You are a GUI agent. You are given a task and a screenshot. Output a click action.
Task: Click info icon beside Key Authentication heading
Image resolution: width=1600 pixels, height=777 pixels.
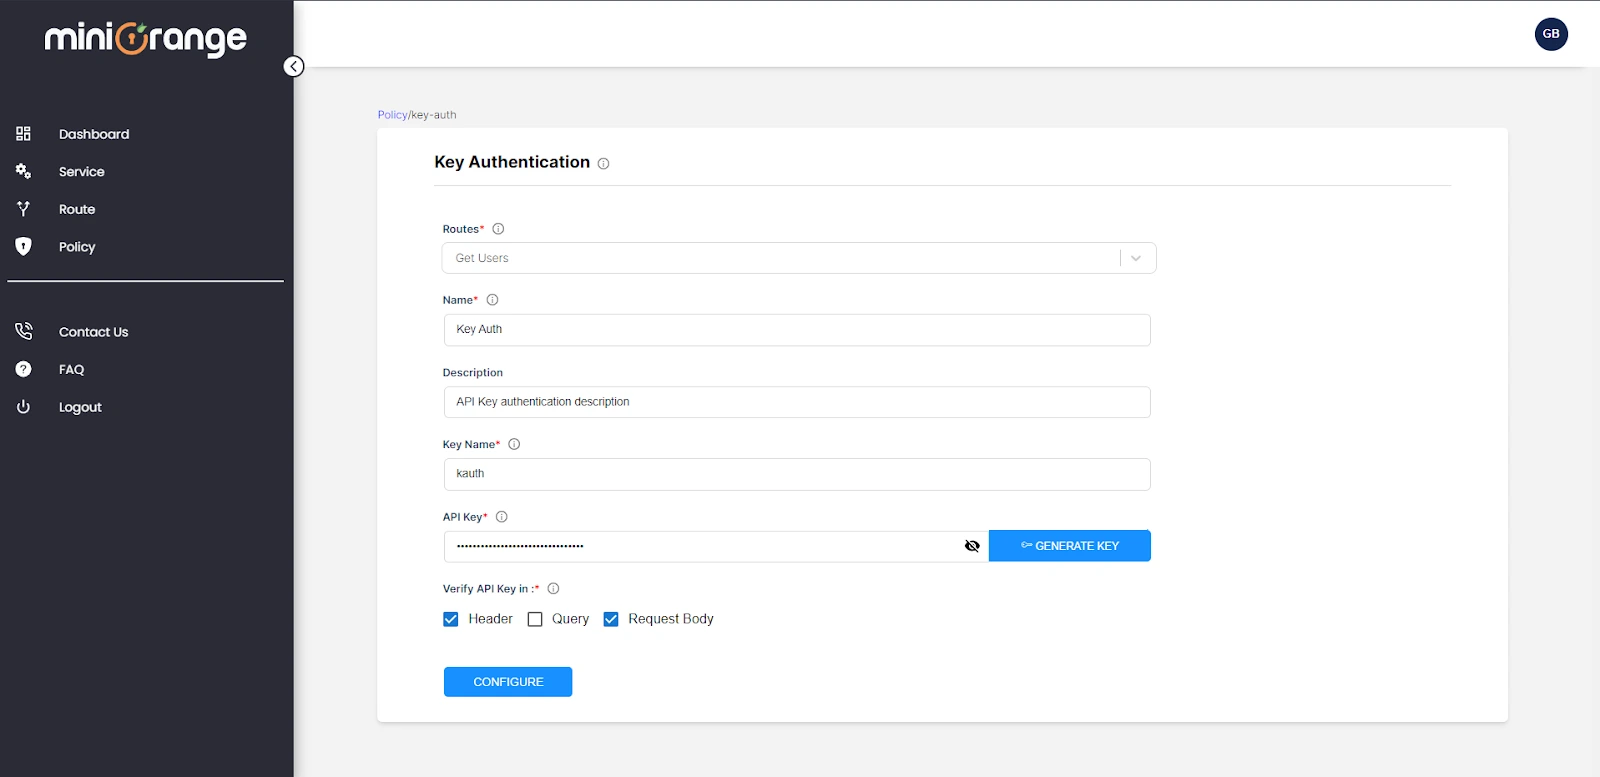coord(603,163)
